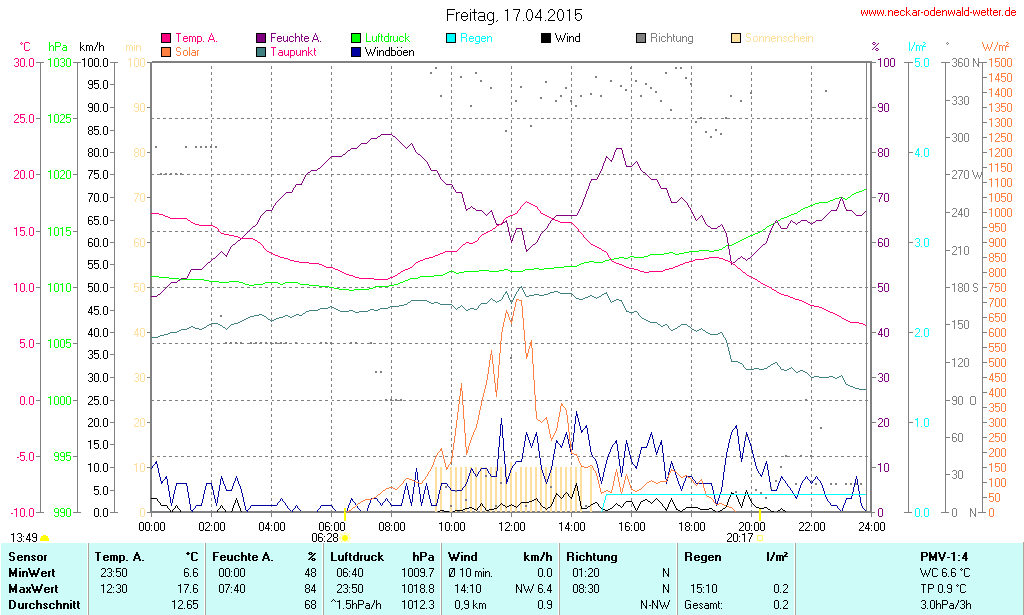Click the MaxWert row label
Image resolution: width=1024 pixels, height=615 pixels.
coord(33,588)
